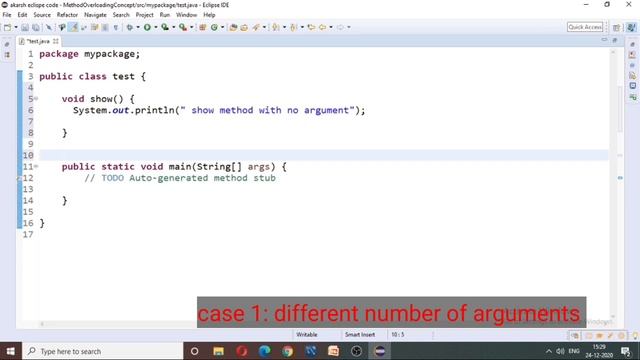This screenshot has height=360, width=640.
Task: Open Windows Start menu
Action: (11, 351)
